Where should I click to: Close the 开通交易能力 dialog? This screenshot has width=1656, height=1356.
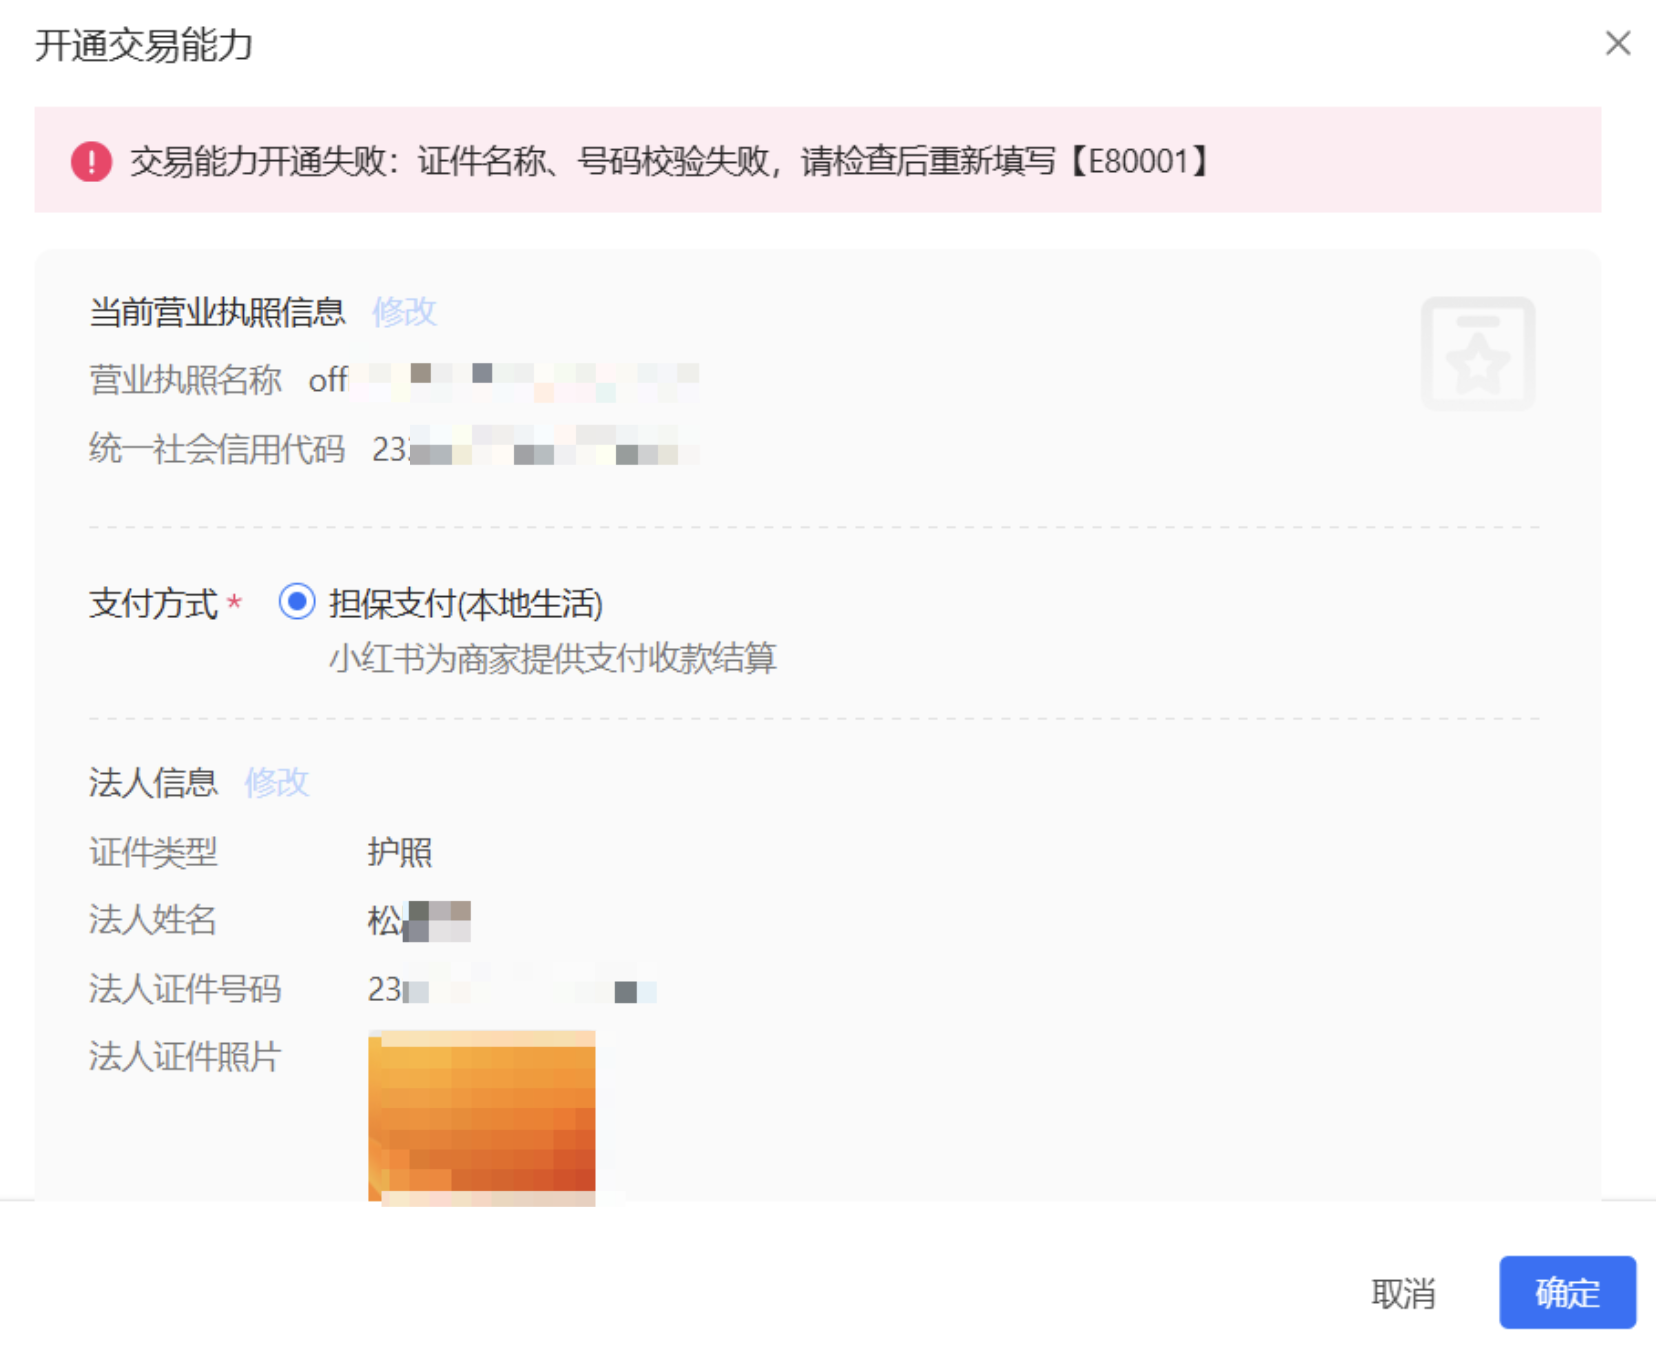pos(1617,43)
